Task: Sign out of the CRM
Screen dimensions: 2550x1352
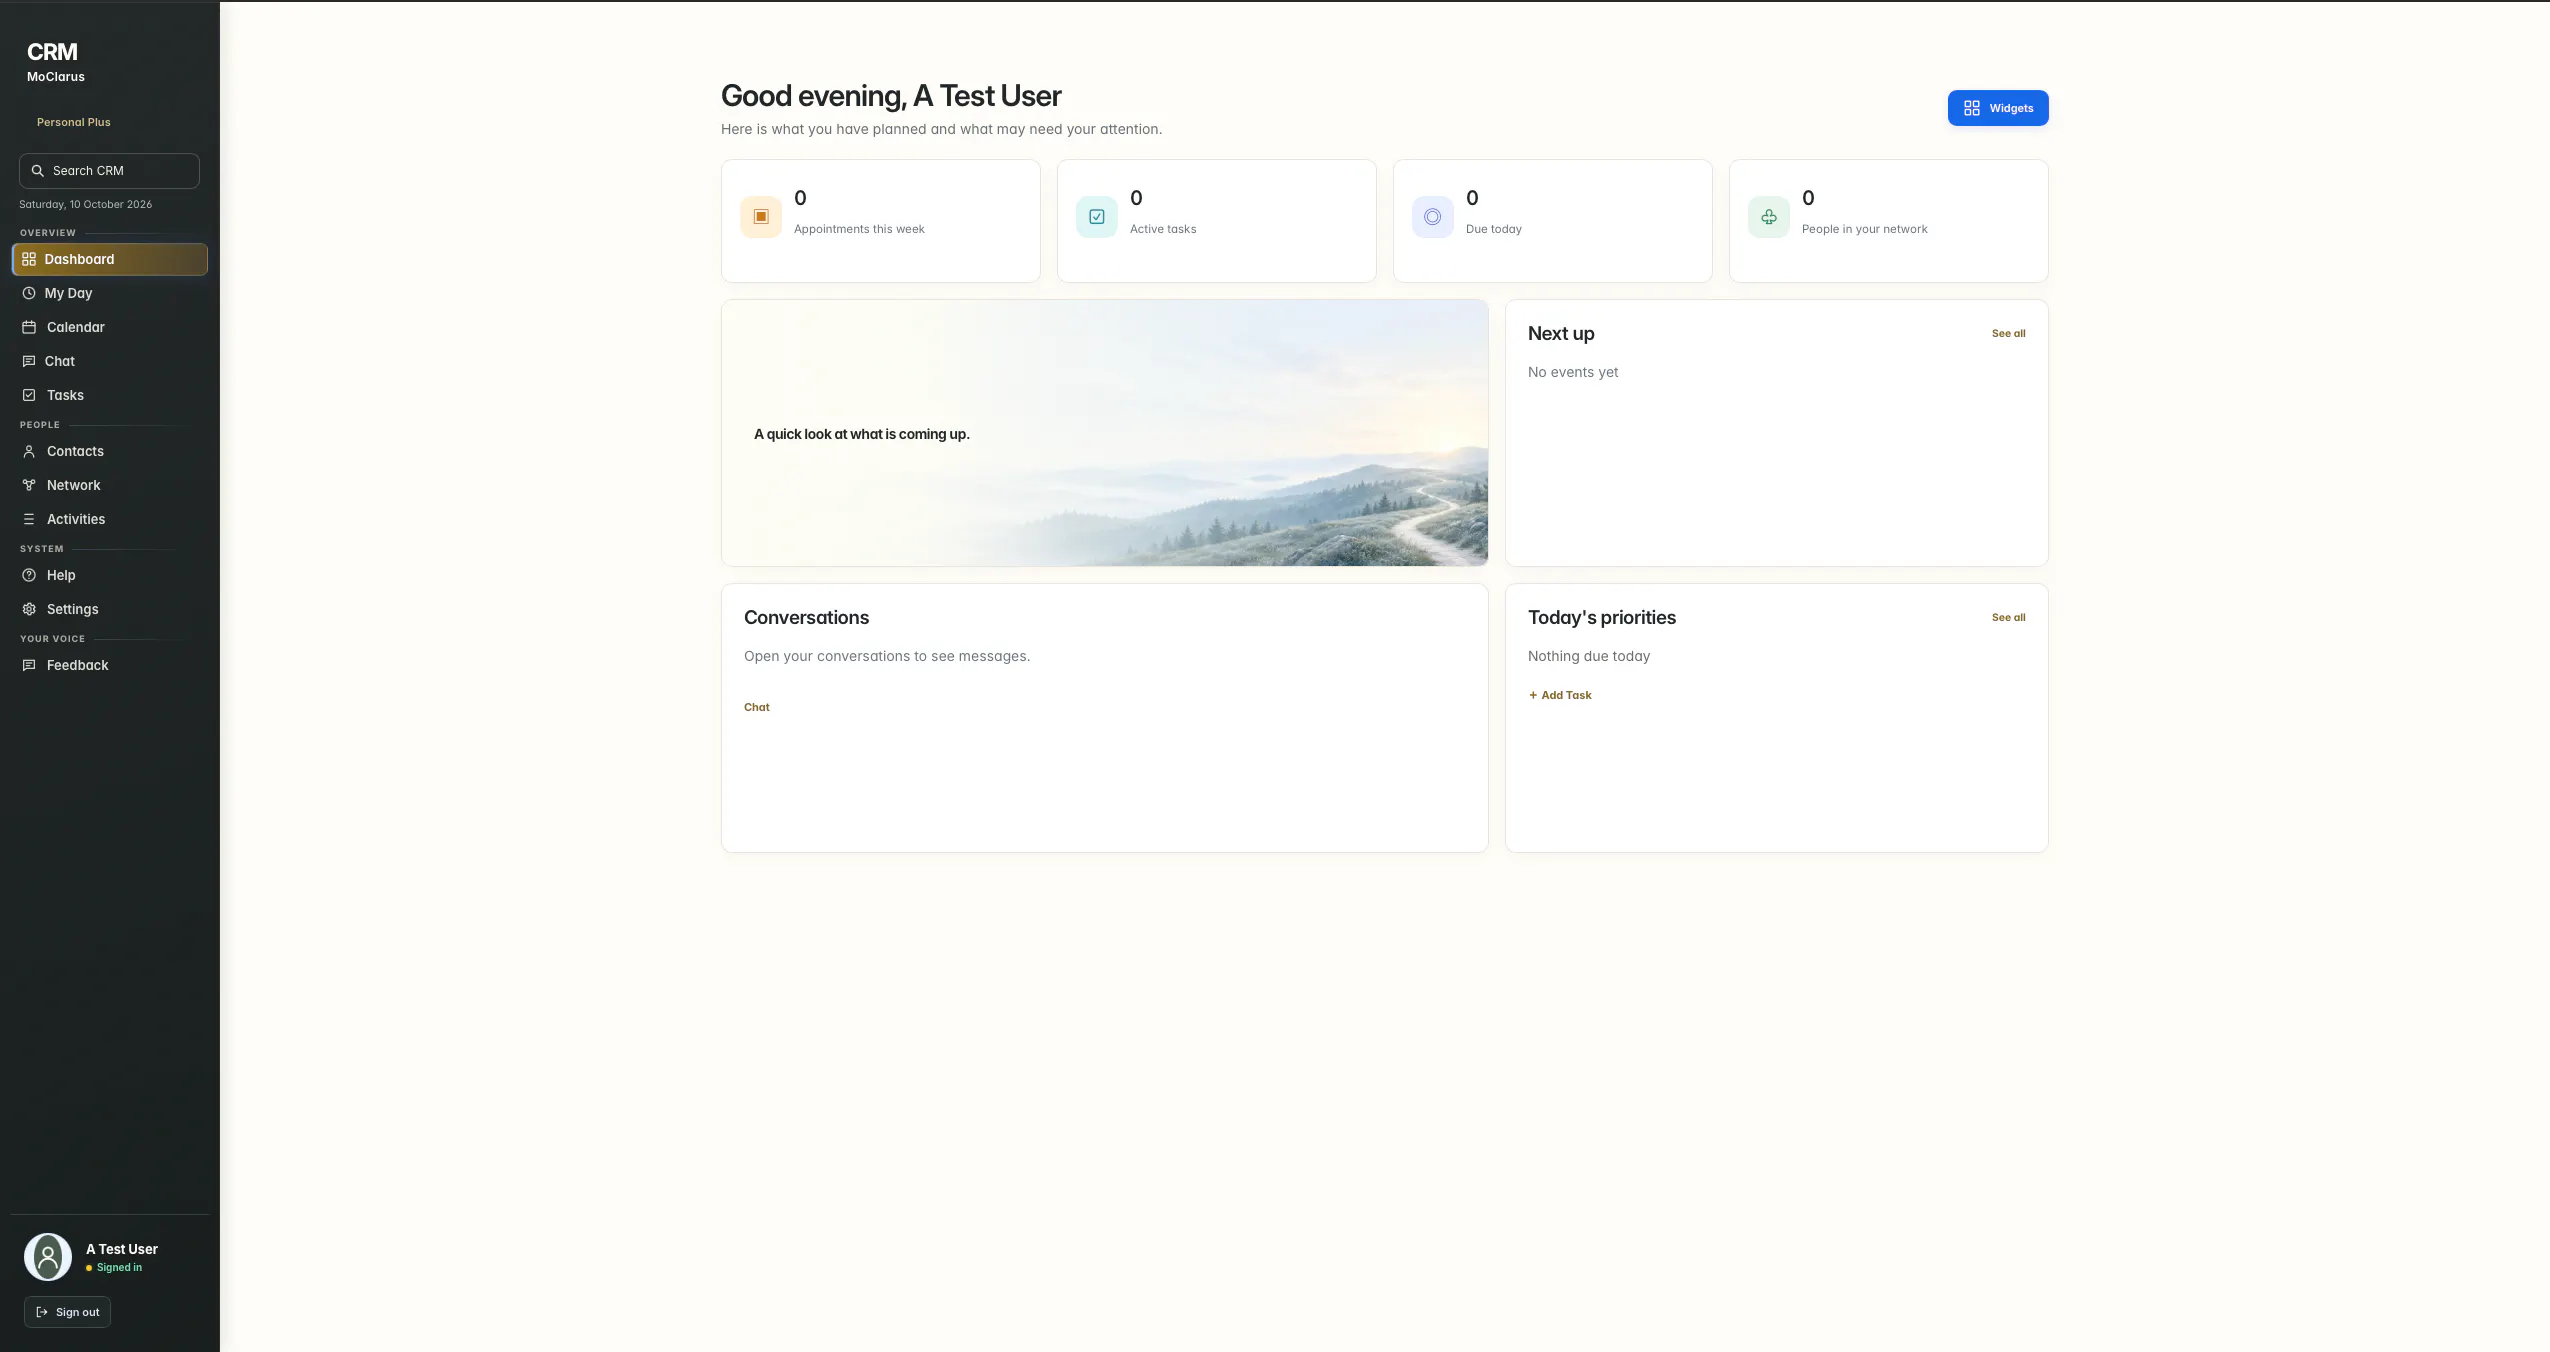Action: [x=68, y=1312]
